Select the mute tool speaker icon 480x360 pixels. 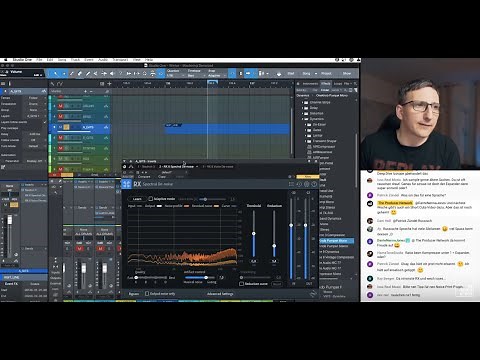(112, 73)
